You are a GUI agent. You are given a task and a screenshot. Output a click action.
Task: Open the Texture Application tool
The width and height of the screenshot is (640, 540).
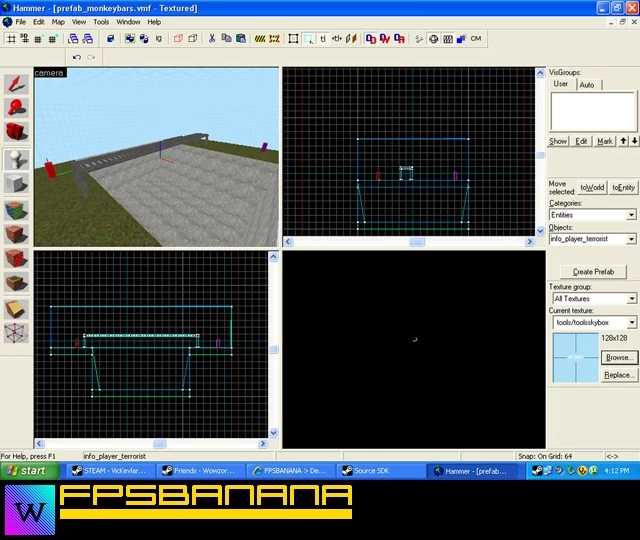tap(16, 211)
